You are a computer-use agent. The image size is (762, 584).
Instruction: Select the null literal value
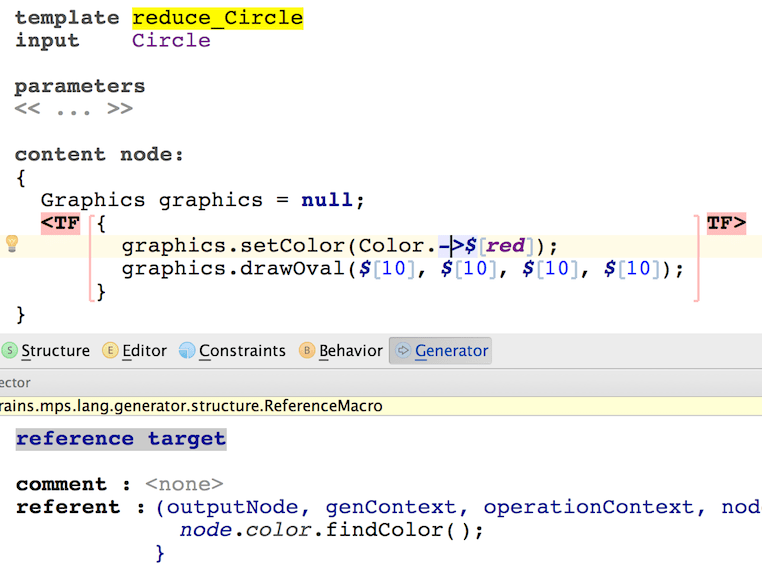327,200
